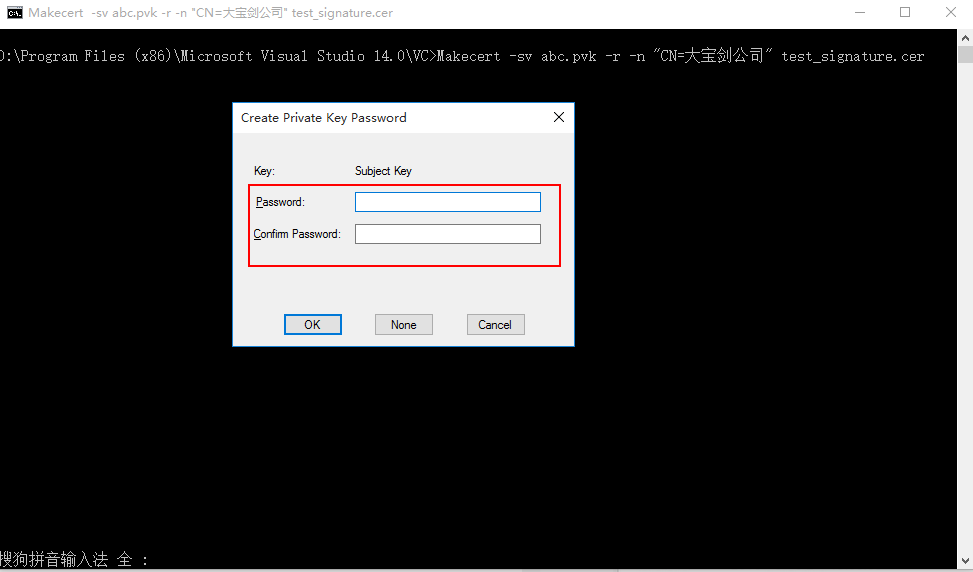Screen dimensions: 973x572
Task: Click the console scrollbar up arrow
Action: point(965,37)
